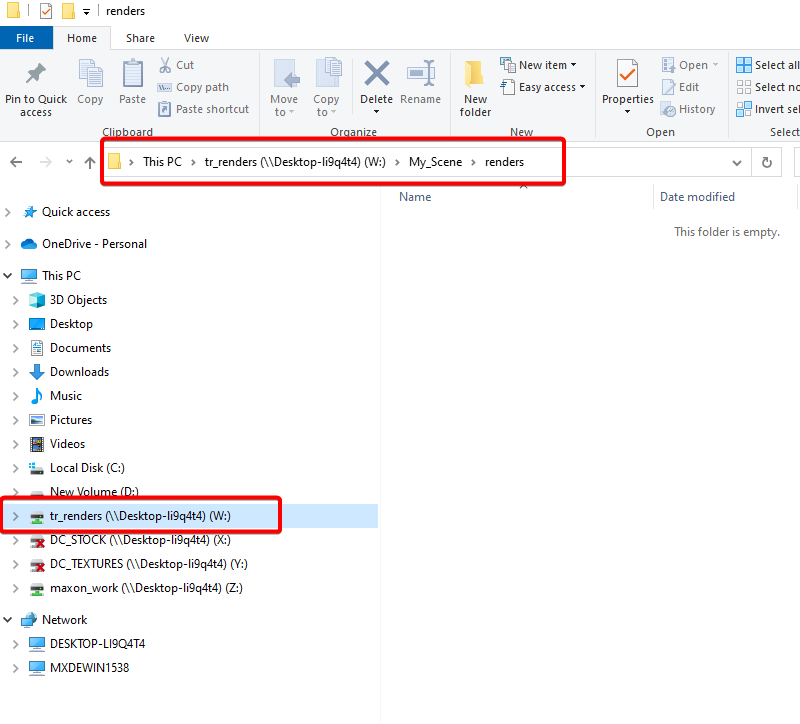The image size is (800, 724).
Task: Click the Up one level arrow
Action: 89,162
